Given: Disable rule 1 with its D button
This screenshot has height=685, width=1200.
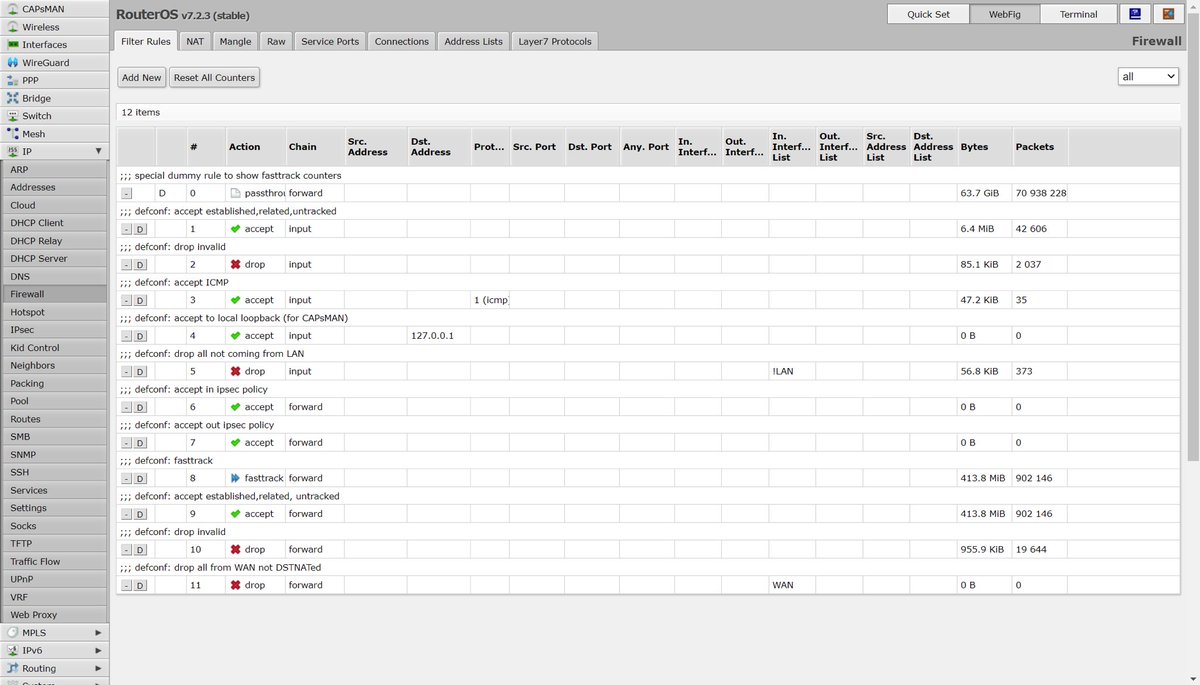Looking at the screenshot, I should coord(140,229).
